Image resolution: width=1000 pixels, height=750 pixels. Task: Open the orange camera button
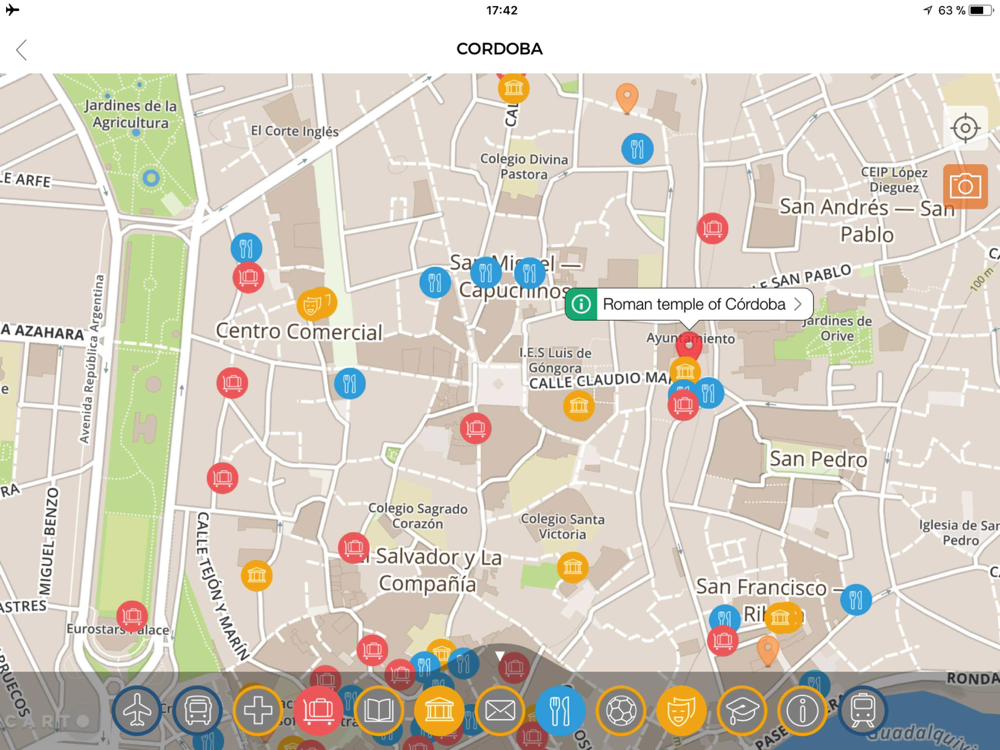[965, 186]
